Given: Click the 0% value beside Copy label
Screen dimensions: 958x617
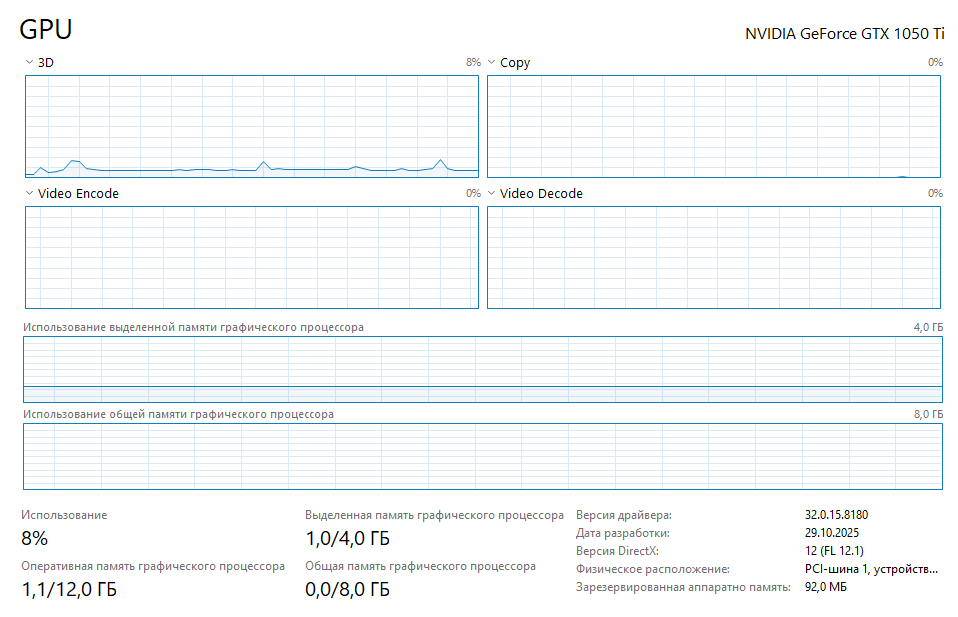Looking at the screenshot, I should click(x=935, y=62).
